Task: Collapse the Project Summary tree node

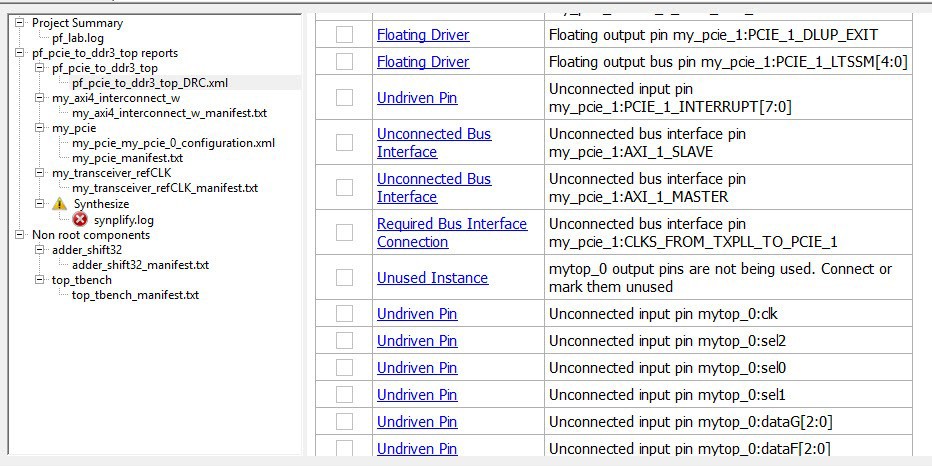Action: tap(21, 23)
